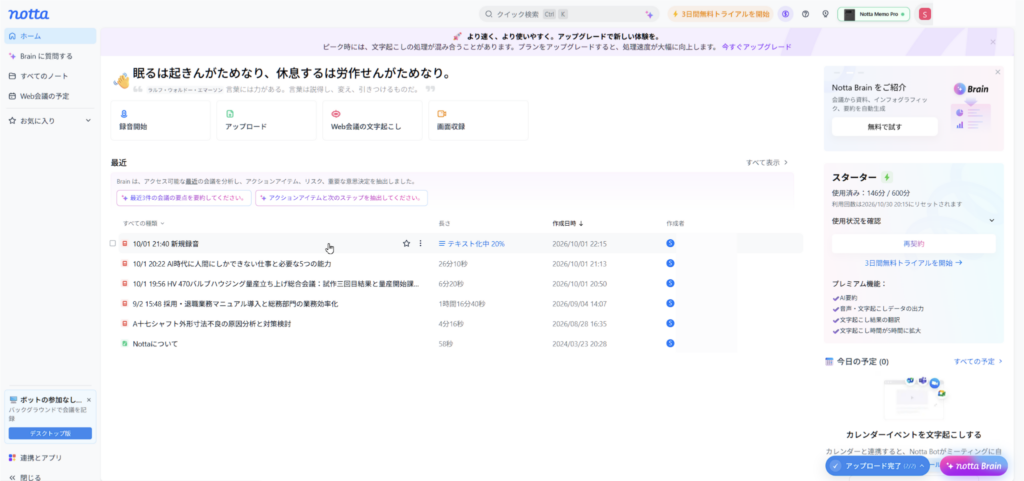The image size is (1024, 481).
Task: Select アクションアイテムと次のステップを抽出 suggestion
Action: (x=342, y=198)
